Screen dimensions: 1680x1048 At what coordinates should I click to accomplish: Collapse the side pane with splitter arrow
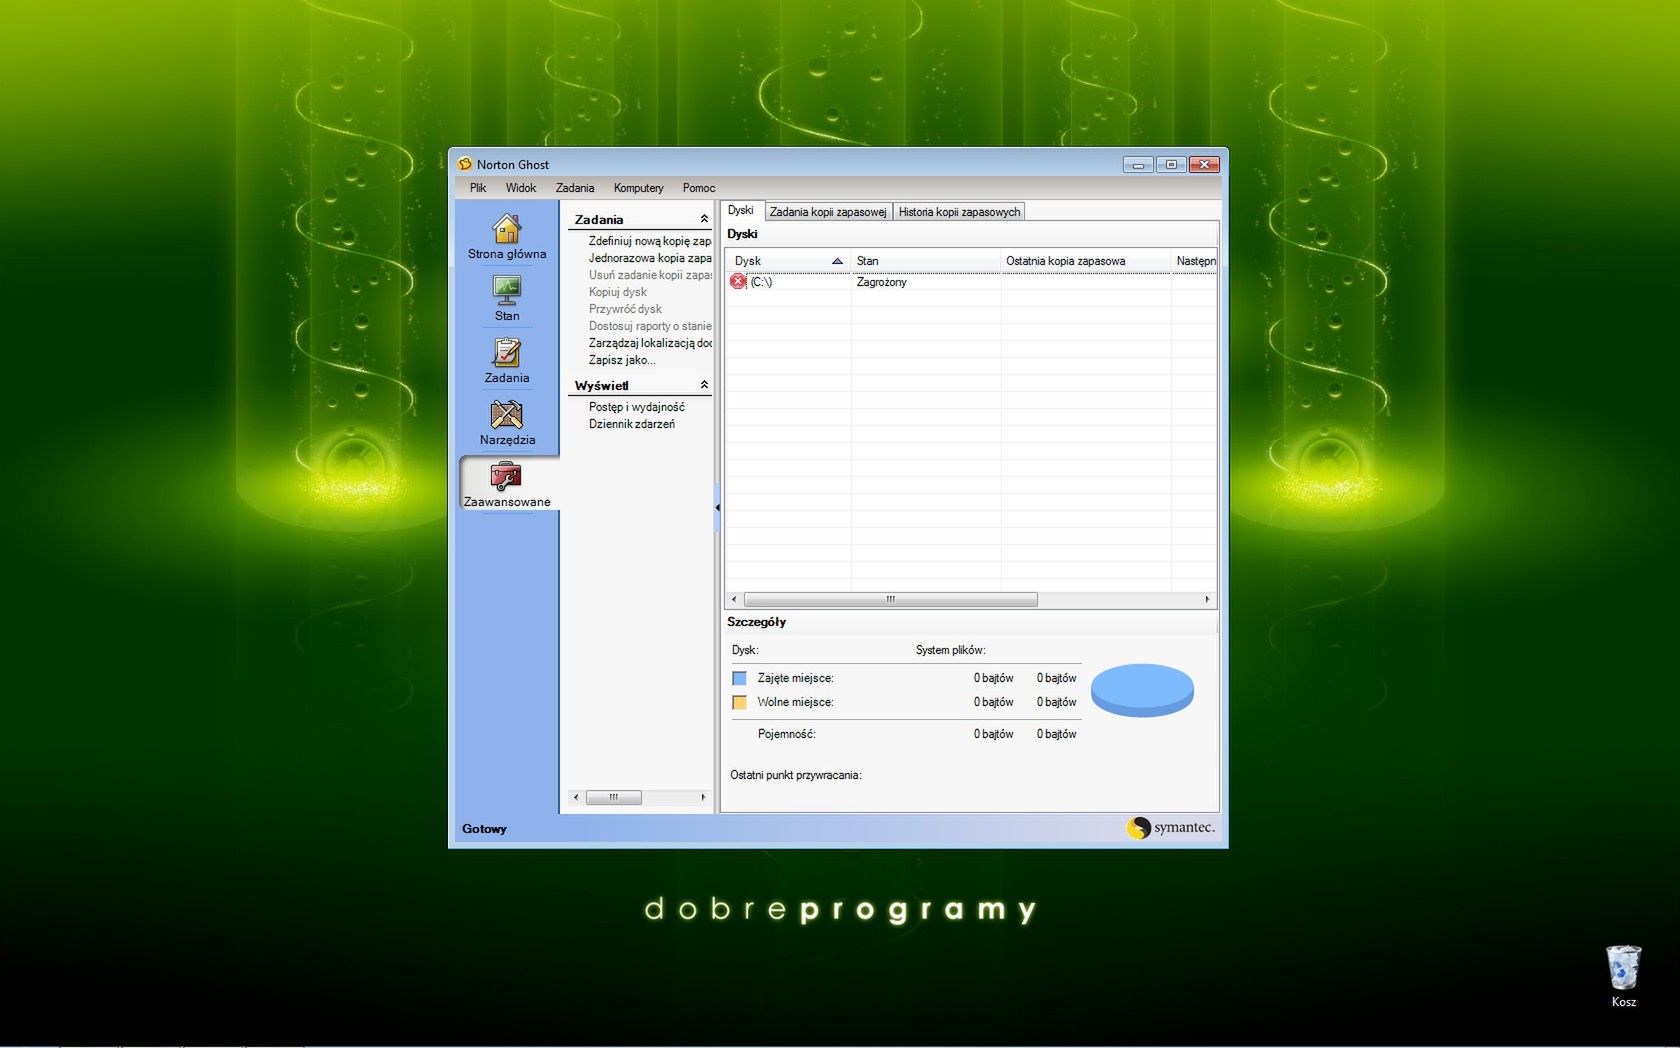tap(717, 508)
